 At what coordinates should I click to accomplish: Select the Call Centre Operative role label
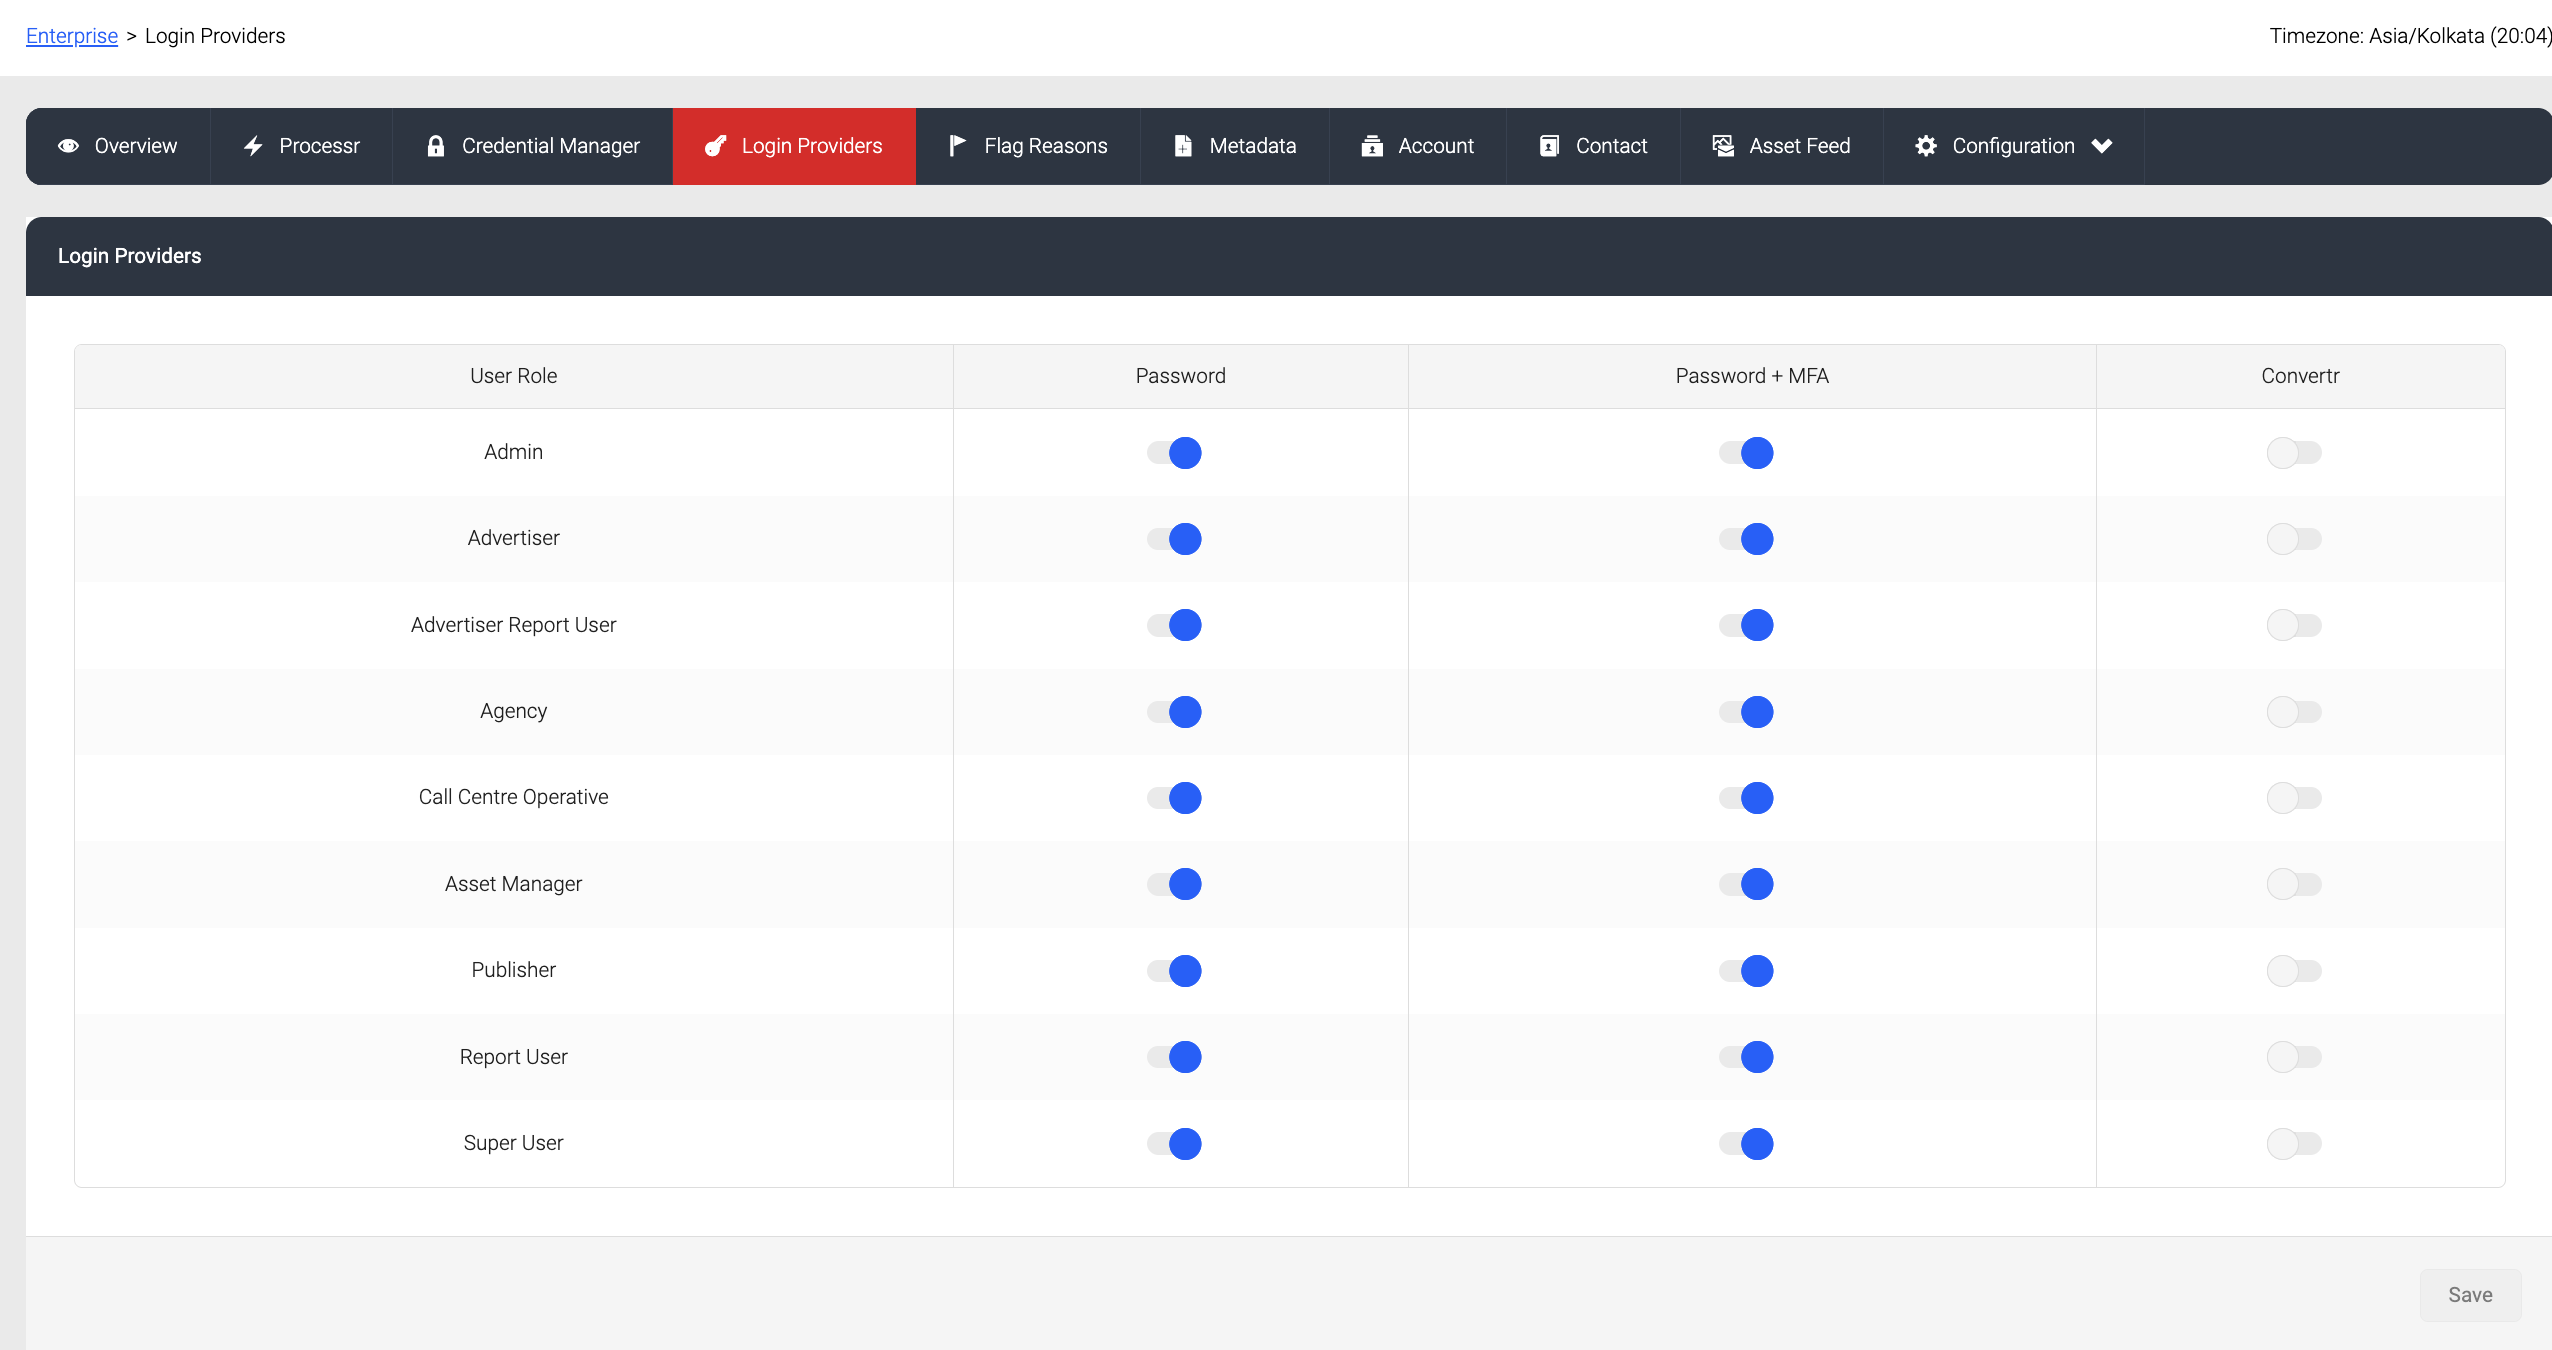(514, 797)
